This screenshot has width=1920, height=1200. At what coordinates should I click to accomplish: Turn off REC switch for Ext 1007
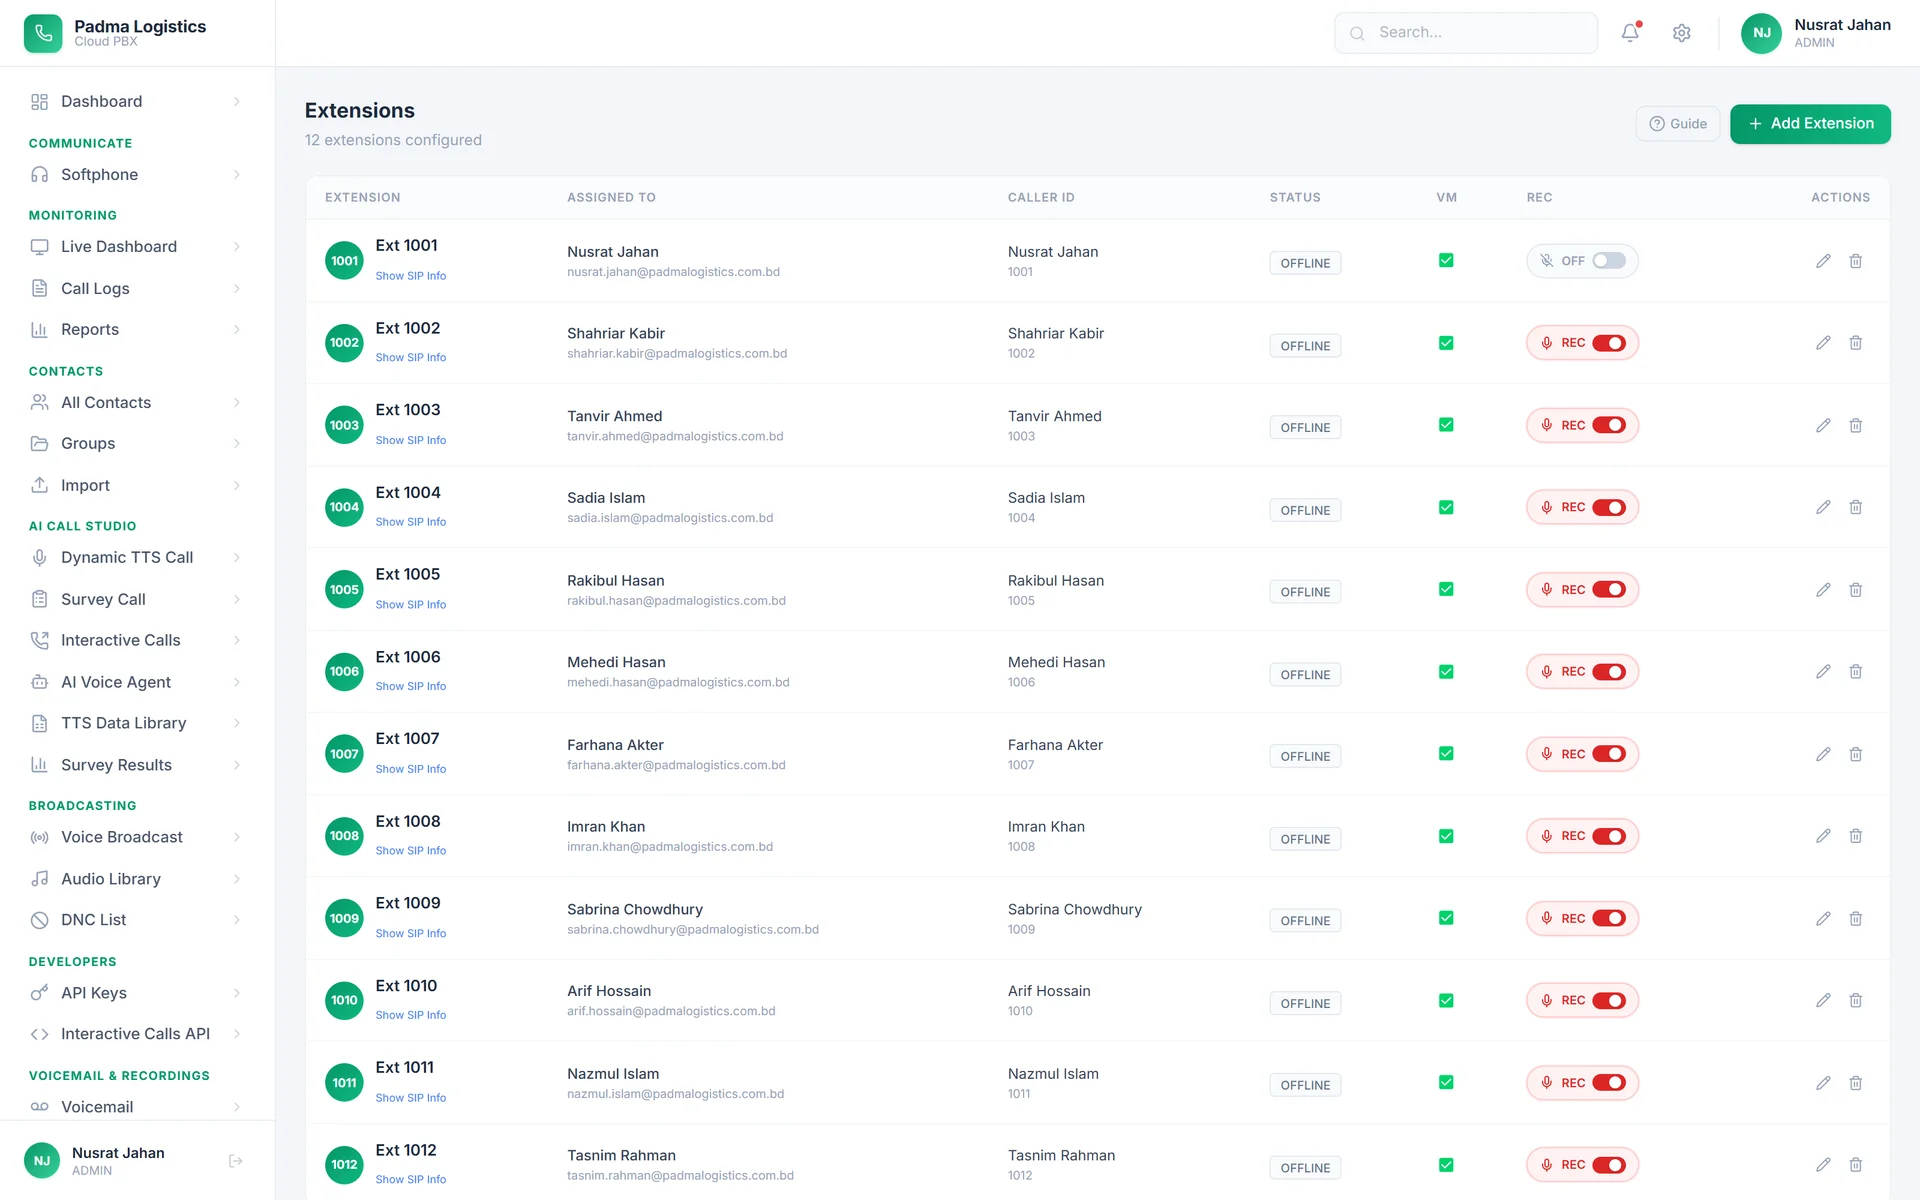click(1609, 754)
